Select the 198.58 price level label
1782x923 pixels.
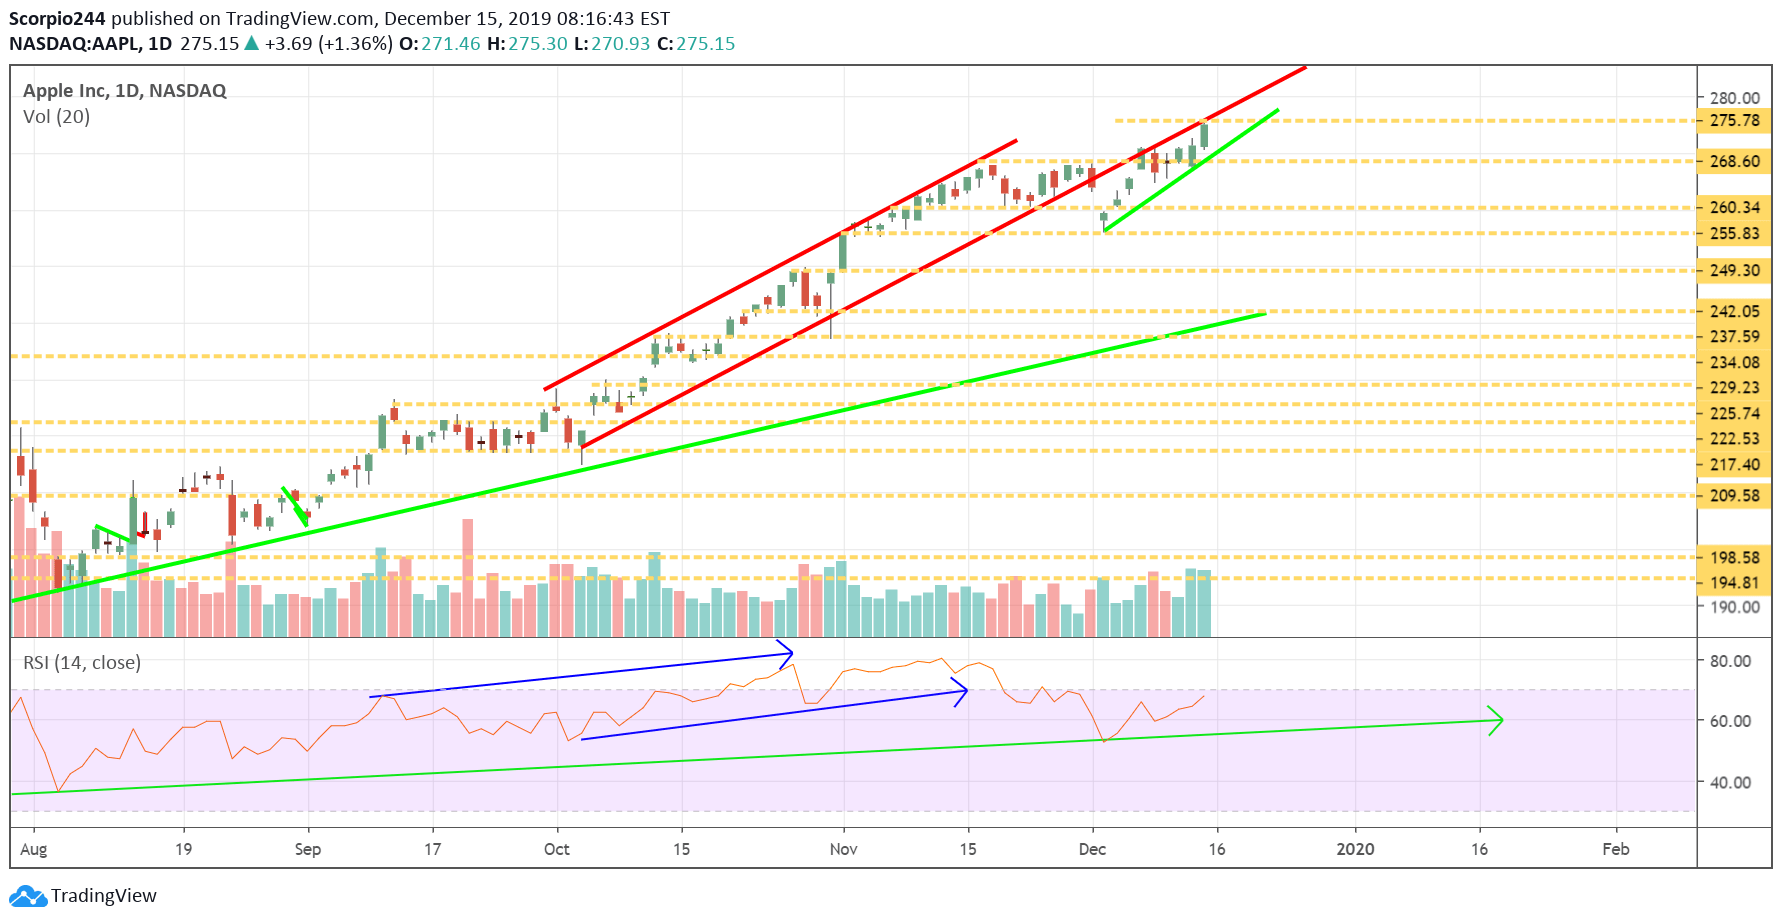click(x=1734, y=558)
